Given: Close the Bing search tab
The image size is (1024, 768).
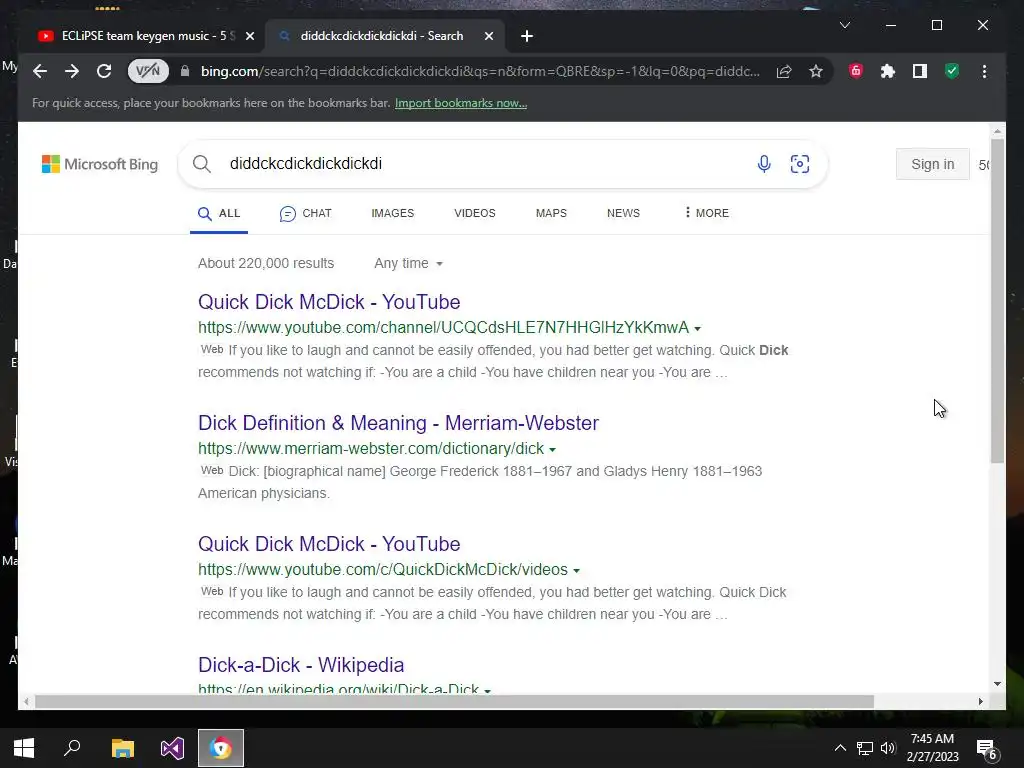Looking at the screenshot, I should click(x=488, y=36).
